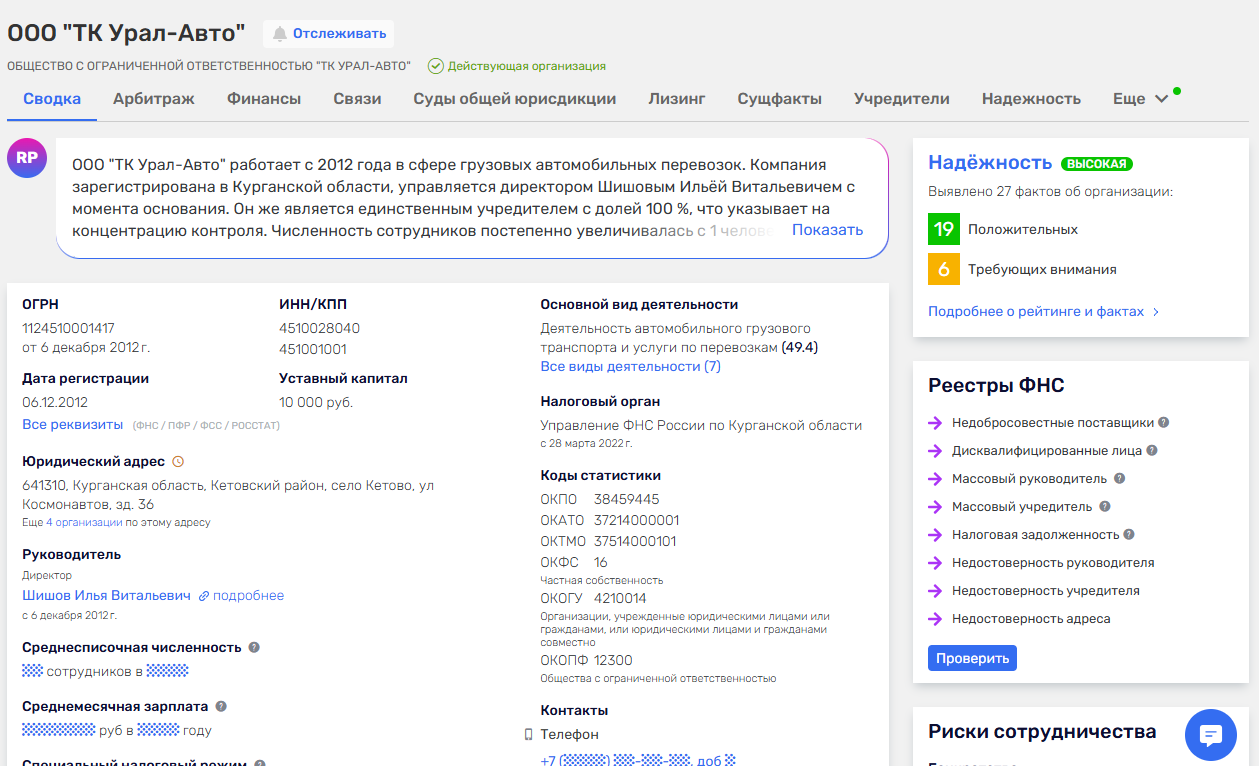
Task: Click the ОКАТО code 37214000001
Action: (637, 520)
